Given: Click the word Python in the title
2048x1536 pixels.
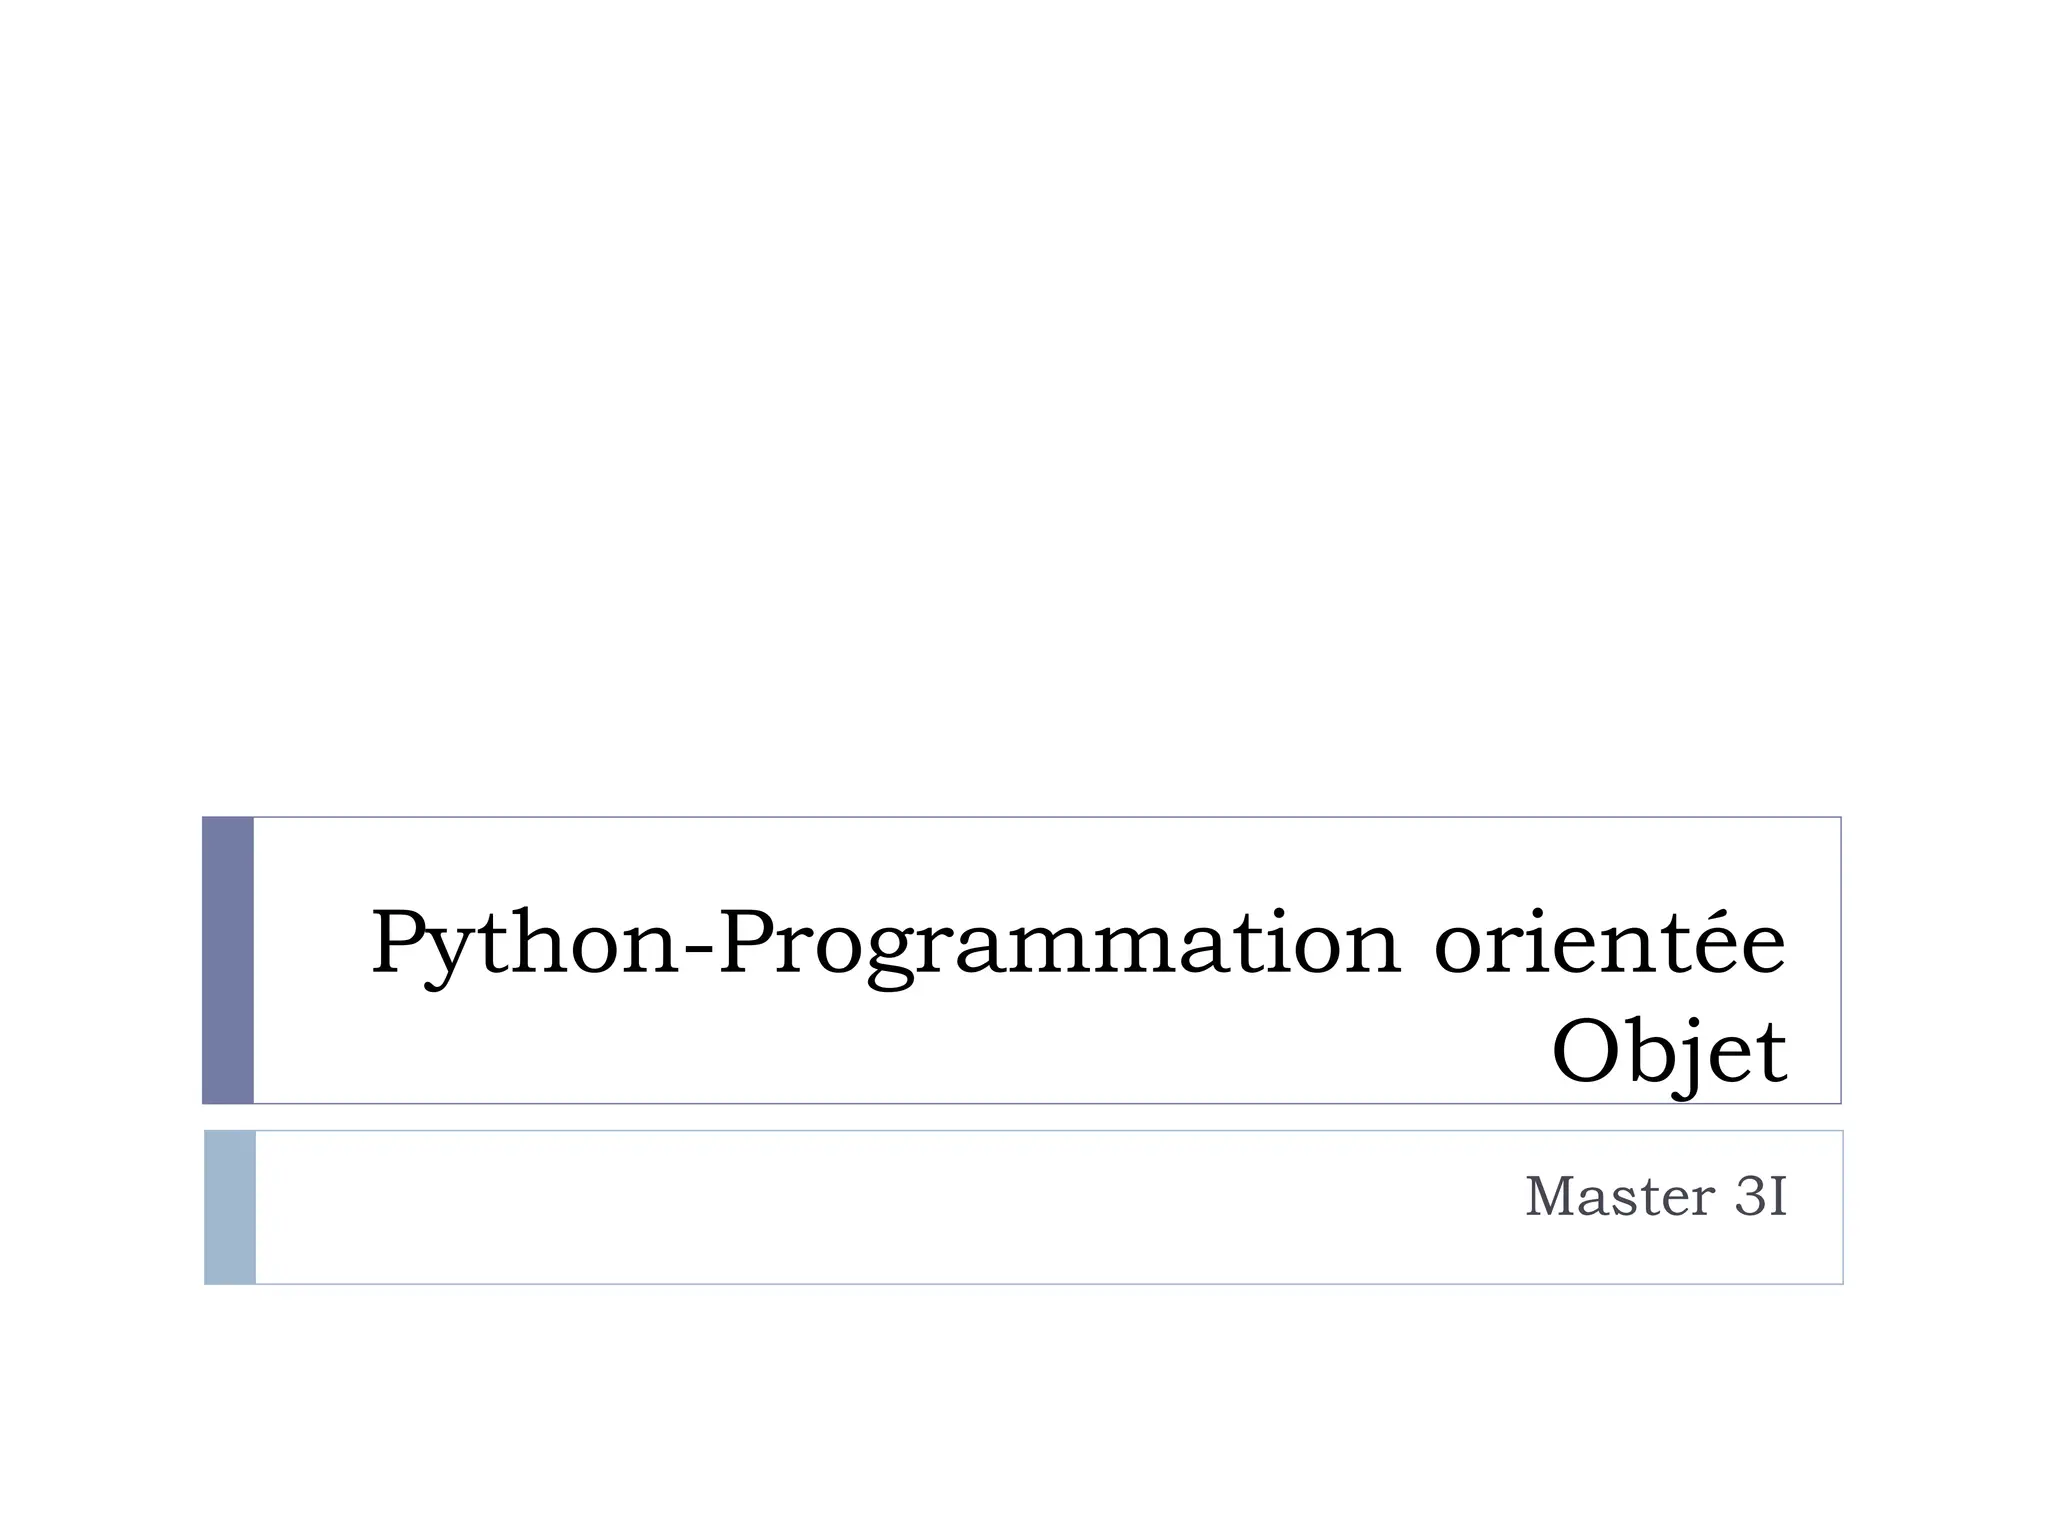Looking at the screenshot, I should 525,943.
